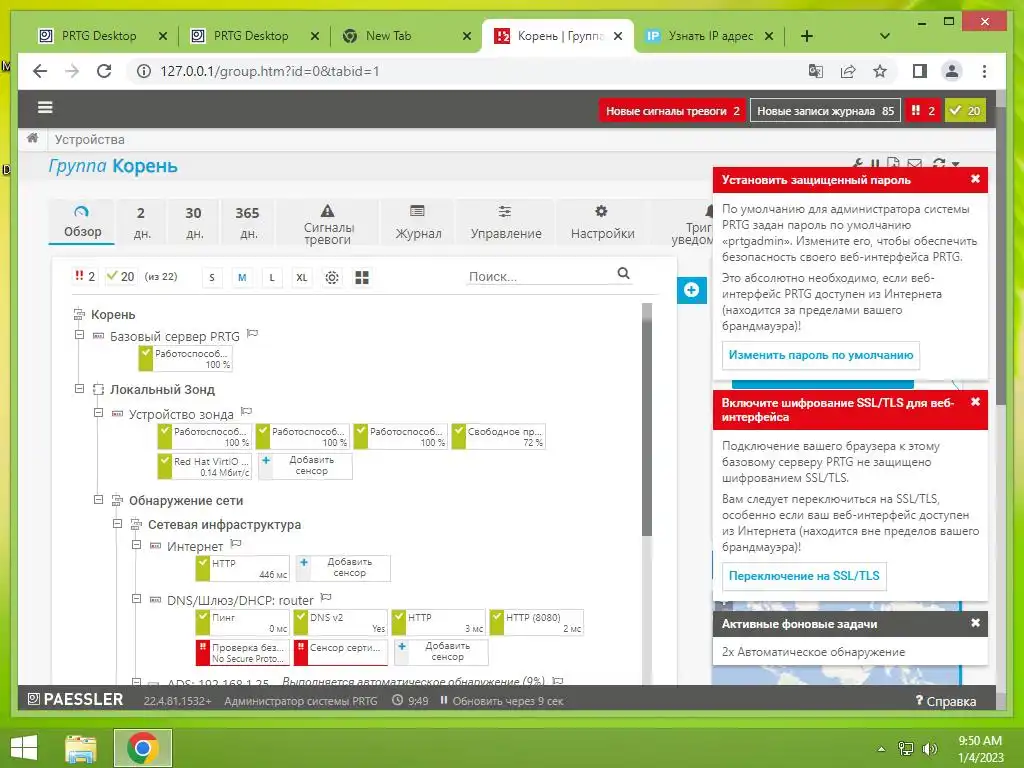The height and width of the screenshot is (768, 1024).
Task: Click the search magnifier icon
Action: pyautogui.click(x=624, y=274)
